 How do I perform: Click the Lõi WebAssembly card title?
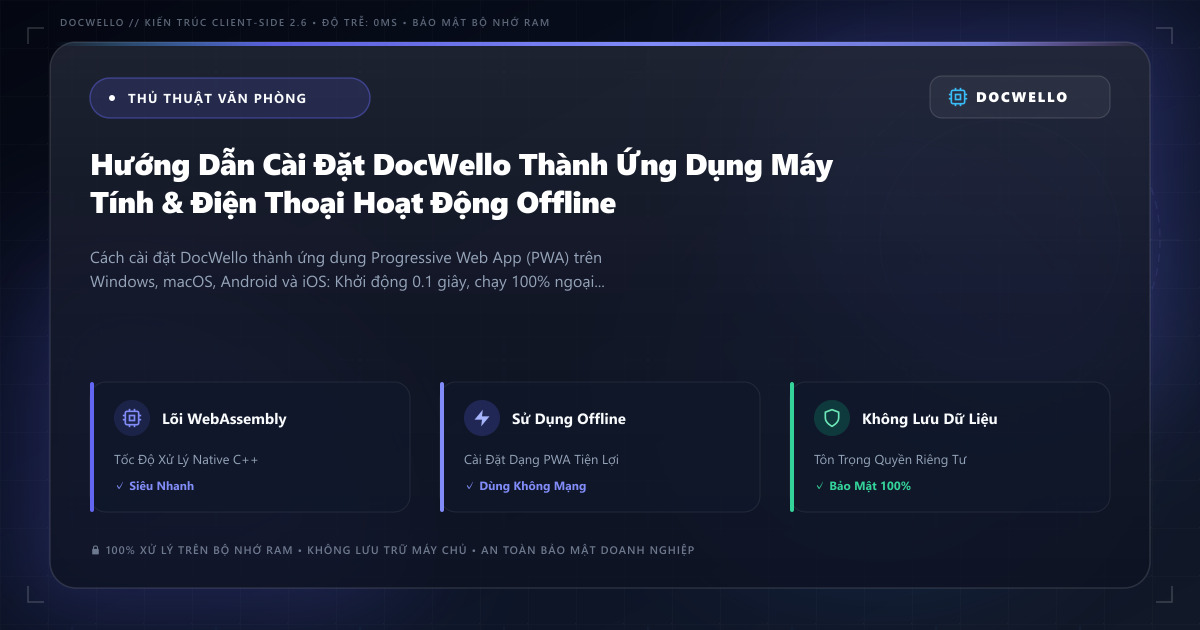pyautogui.click(x=224, y=419)
